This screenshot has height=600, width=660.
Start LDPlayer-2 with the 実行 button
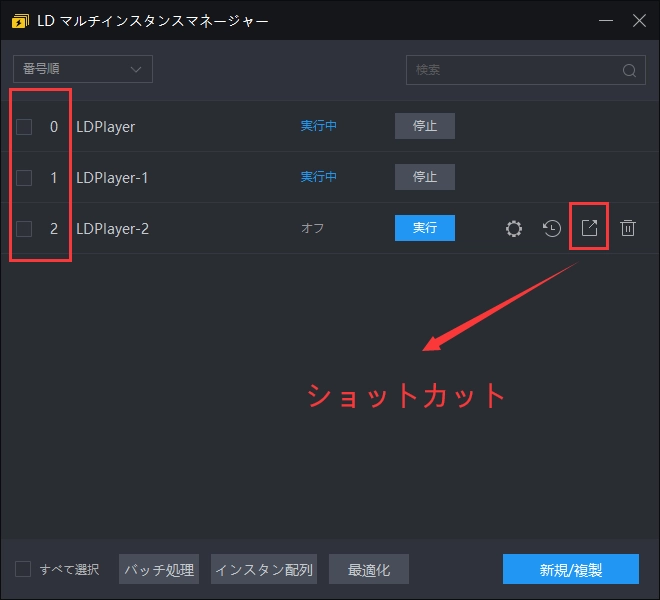pyautogui.click(x=425, y=228)
